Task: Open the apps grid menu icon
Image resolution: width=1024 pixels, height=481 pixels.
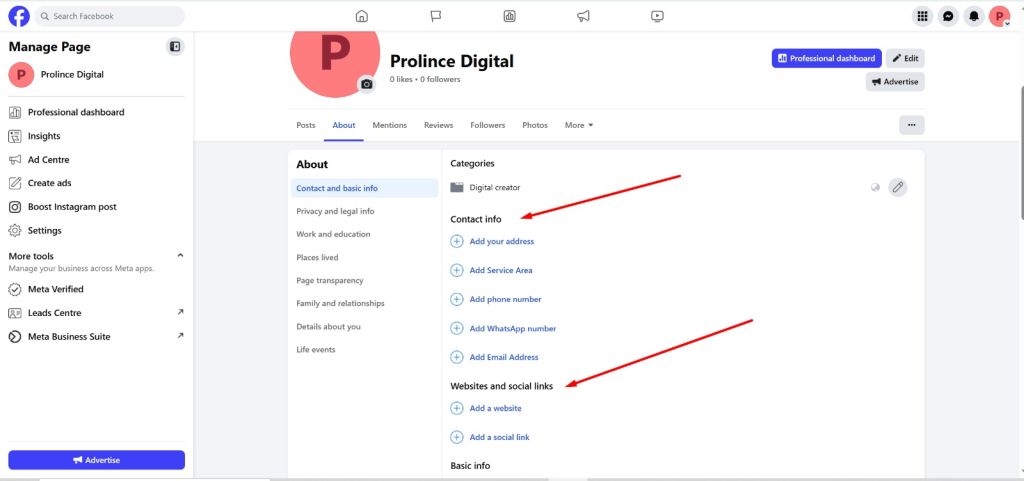Action: click(922, 16)
